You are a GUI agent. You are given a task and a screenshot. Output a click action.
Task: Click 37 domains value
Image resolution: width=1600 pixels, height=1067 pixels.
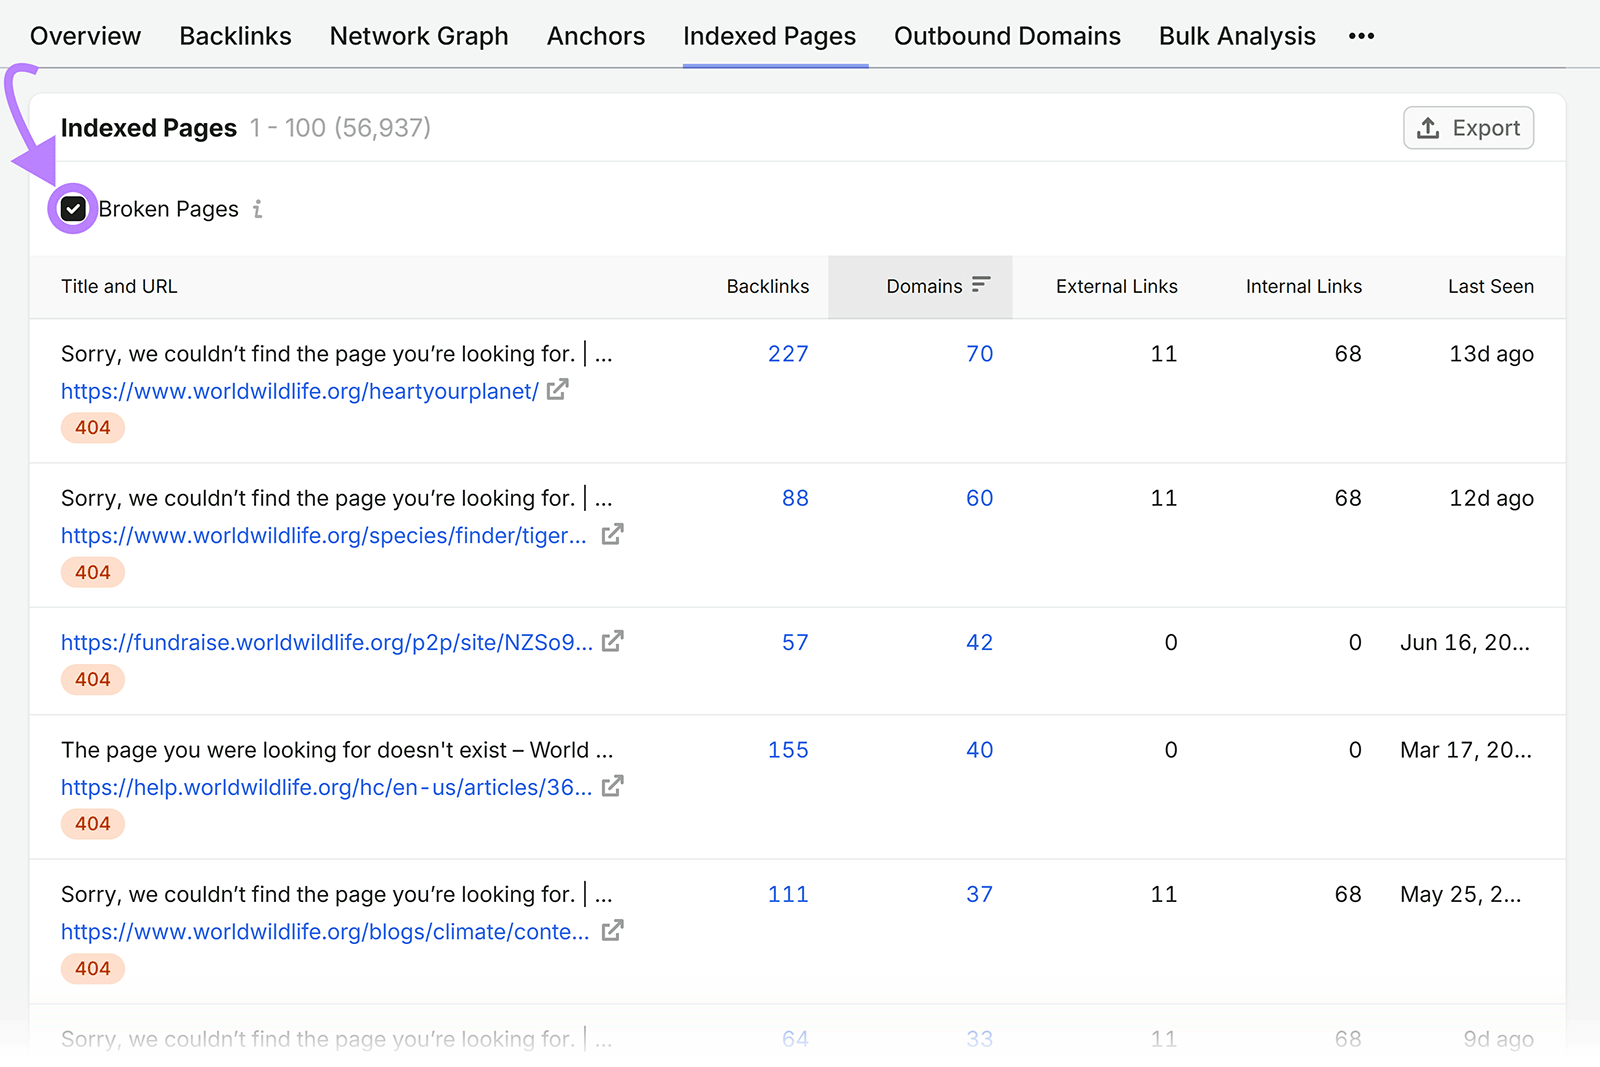click(x=980, y=895)
